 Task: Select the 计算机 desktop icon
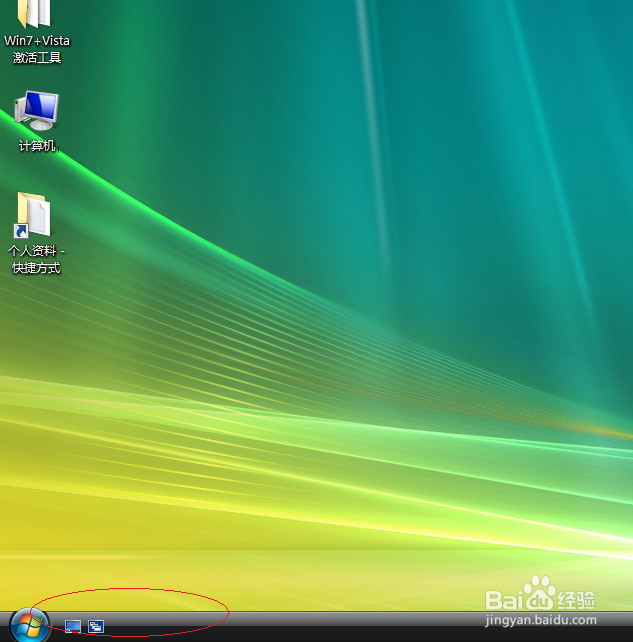(36, 111)
